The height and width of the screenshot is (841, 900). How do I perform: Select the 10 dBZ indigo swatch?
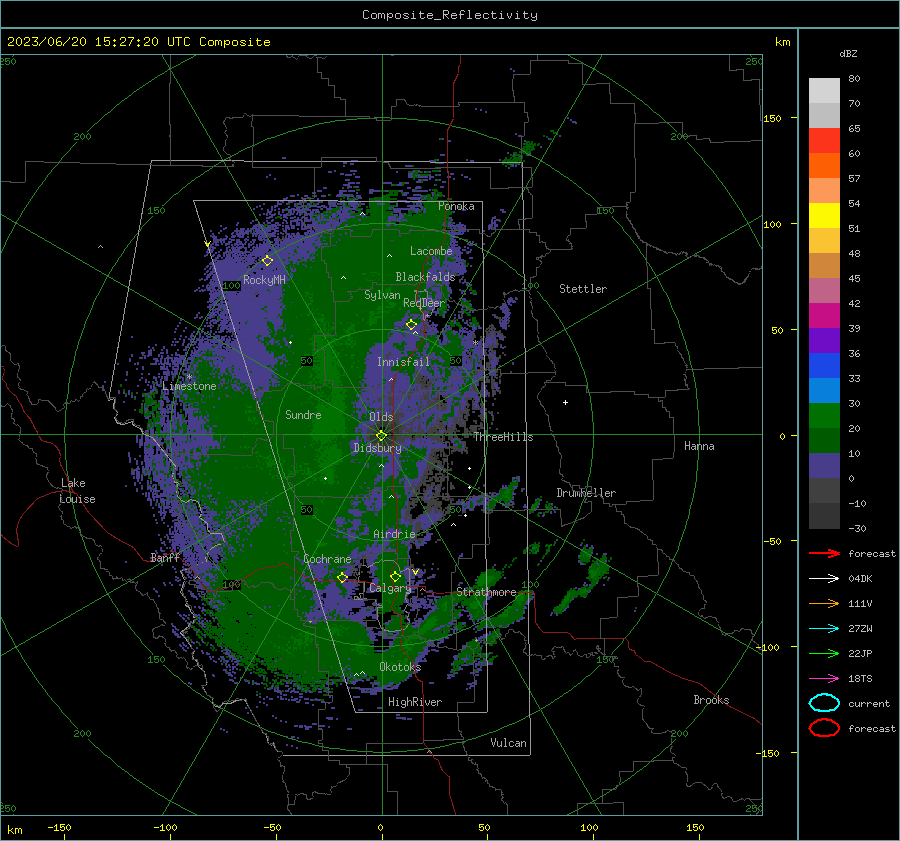(x=824, y=465)
